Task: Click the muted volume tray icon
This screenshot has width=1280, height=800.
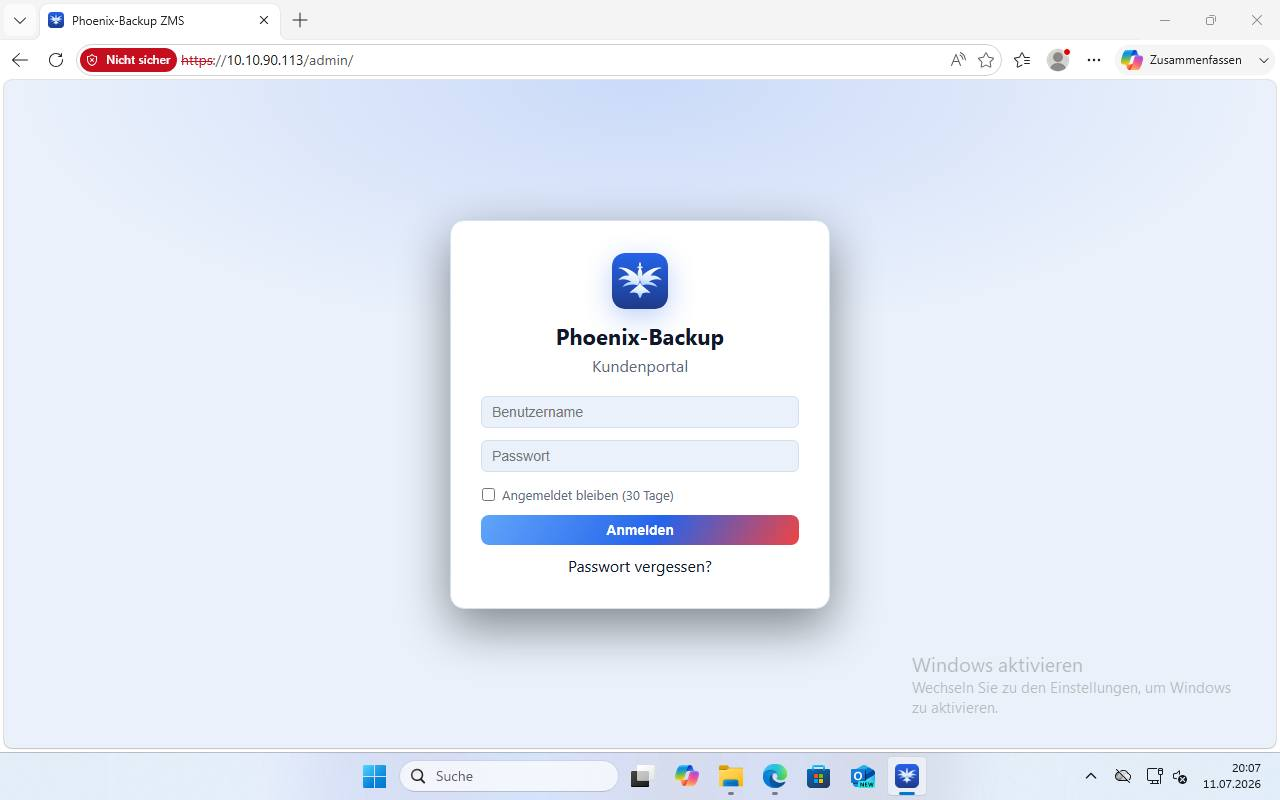Action: pos(1180,776)
